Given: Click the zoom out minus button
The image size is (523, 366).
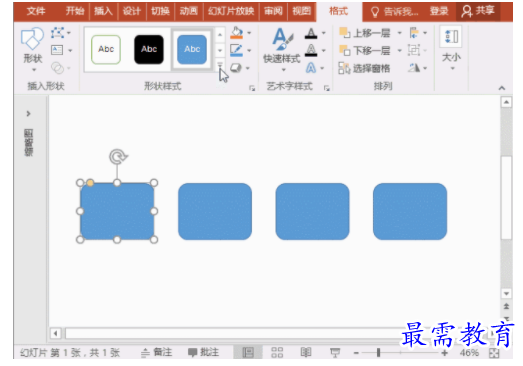Looking at the screenshot, I should point(356,353).
